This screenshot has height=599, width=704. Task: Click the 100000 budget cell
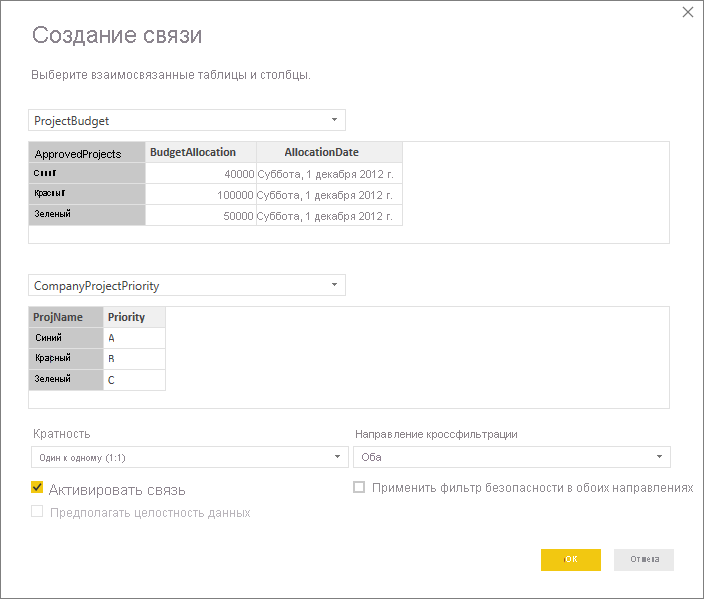(x=201, y=195)
